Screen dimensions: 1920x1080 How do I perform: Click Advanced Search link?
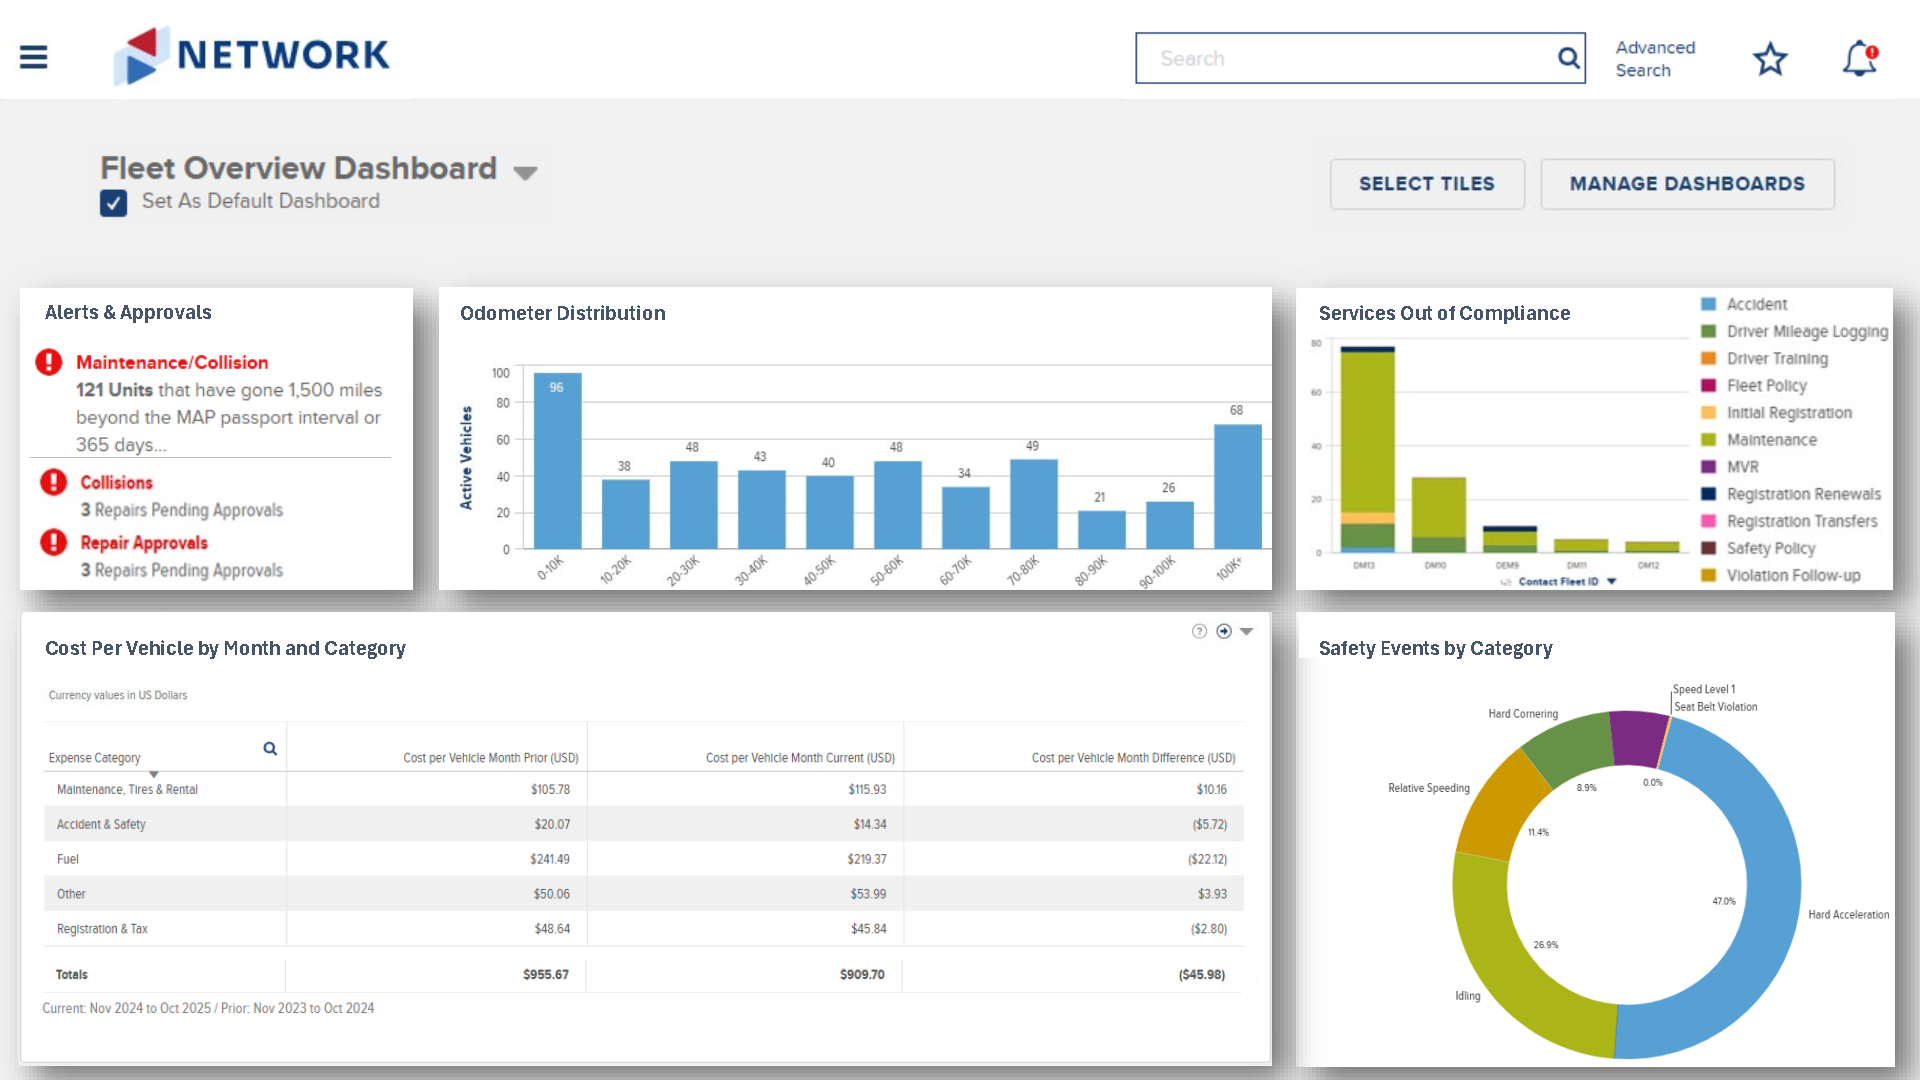pyautogui.click(x=1655, y=59)
